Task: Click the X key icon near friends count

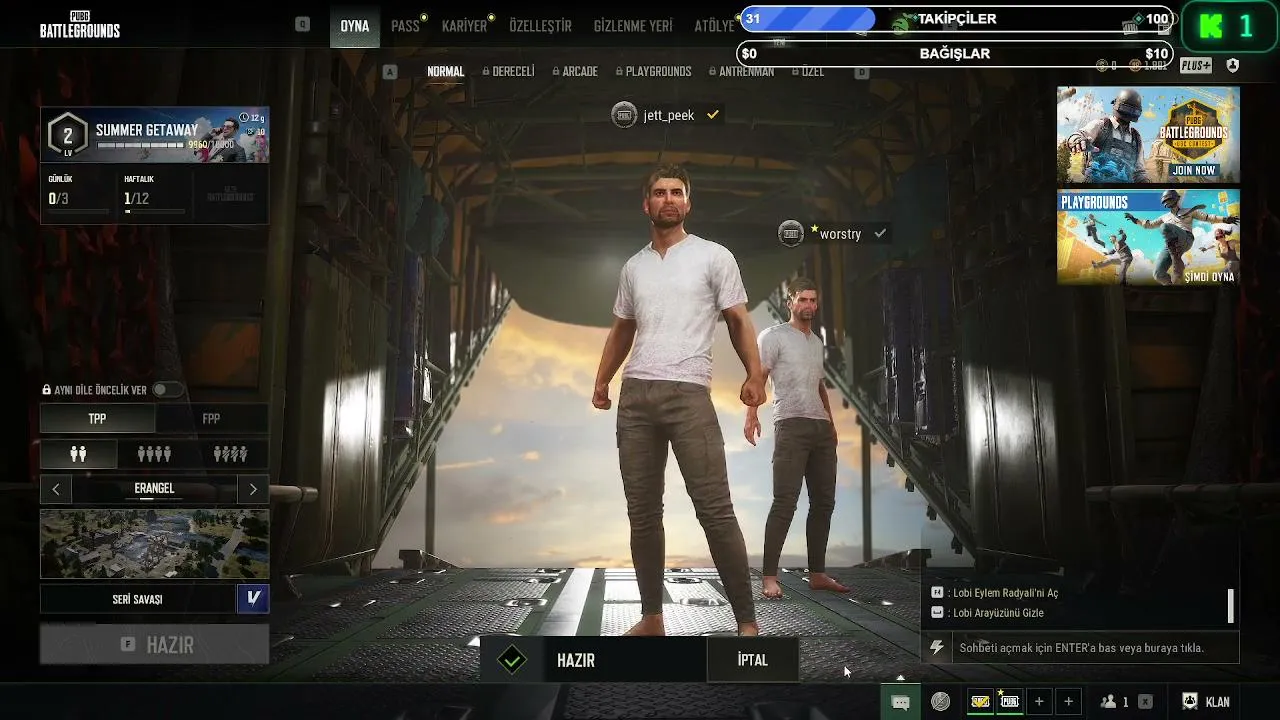Action: coord(1145,702)
